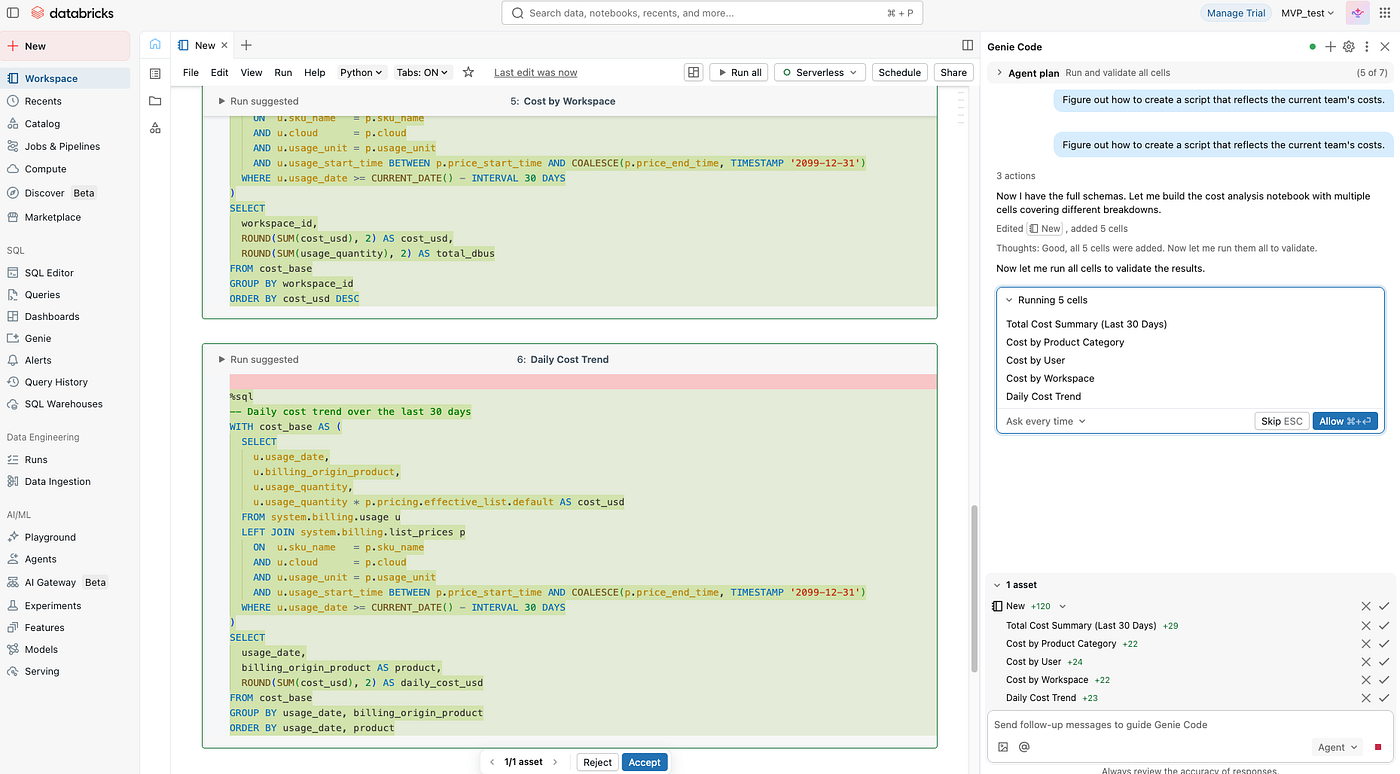Screen dimensions: 1400x774
Task: Stop the running agent
Action: pos(1380,747)
